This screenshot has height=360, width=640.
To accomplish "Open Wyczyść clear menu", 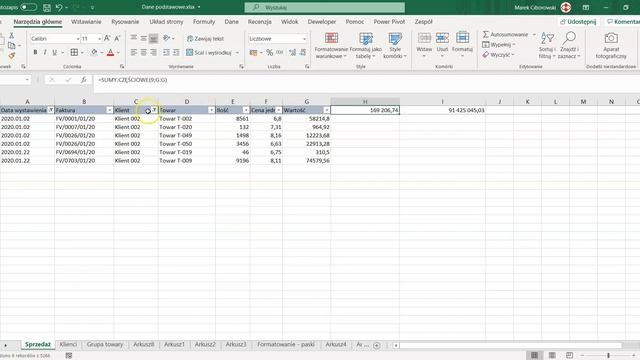I will (498, 55).
